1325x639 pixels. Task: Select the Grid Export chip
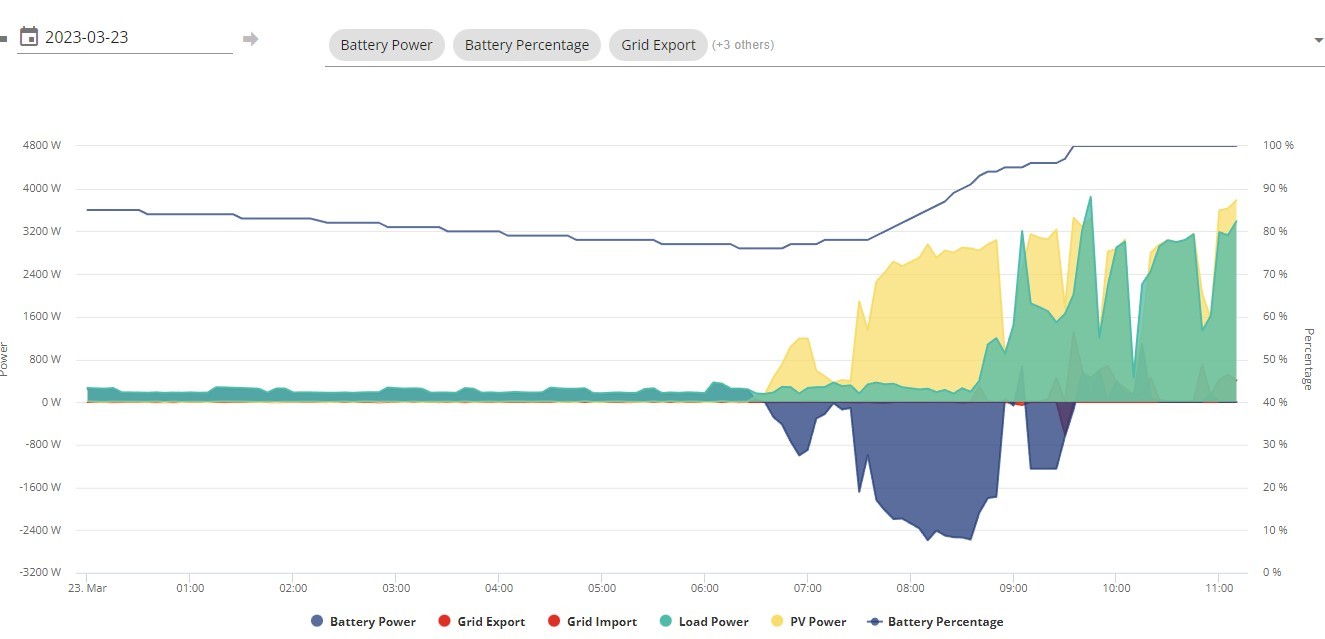tap(658, 45)
